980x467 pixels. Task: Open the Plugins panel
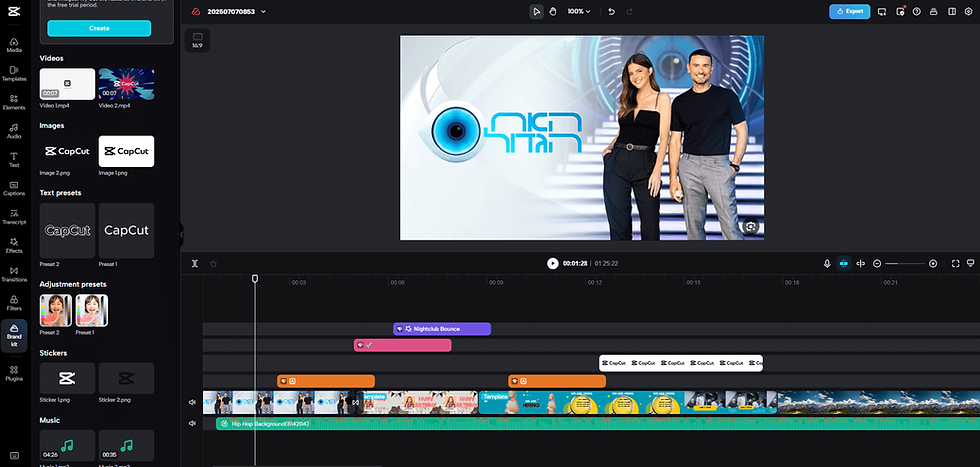(14, 373)
